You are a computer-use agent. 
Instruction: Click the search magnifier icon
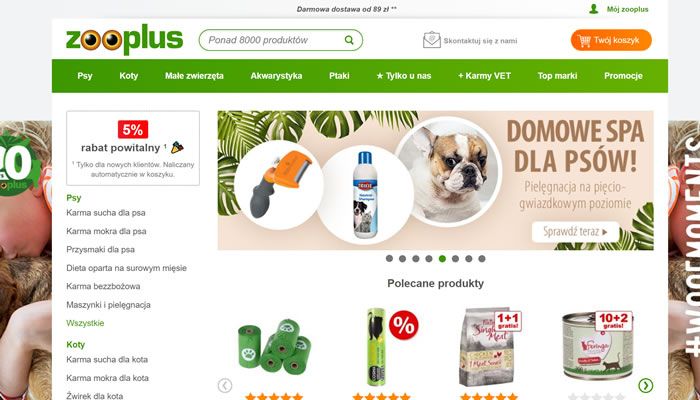tap(349, 40)
